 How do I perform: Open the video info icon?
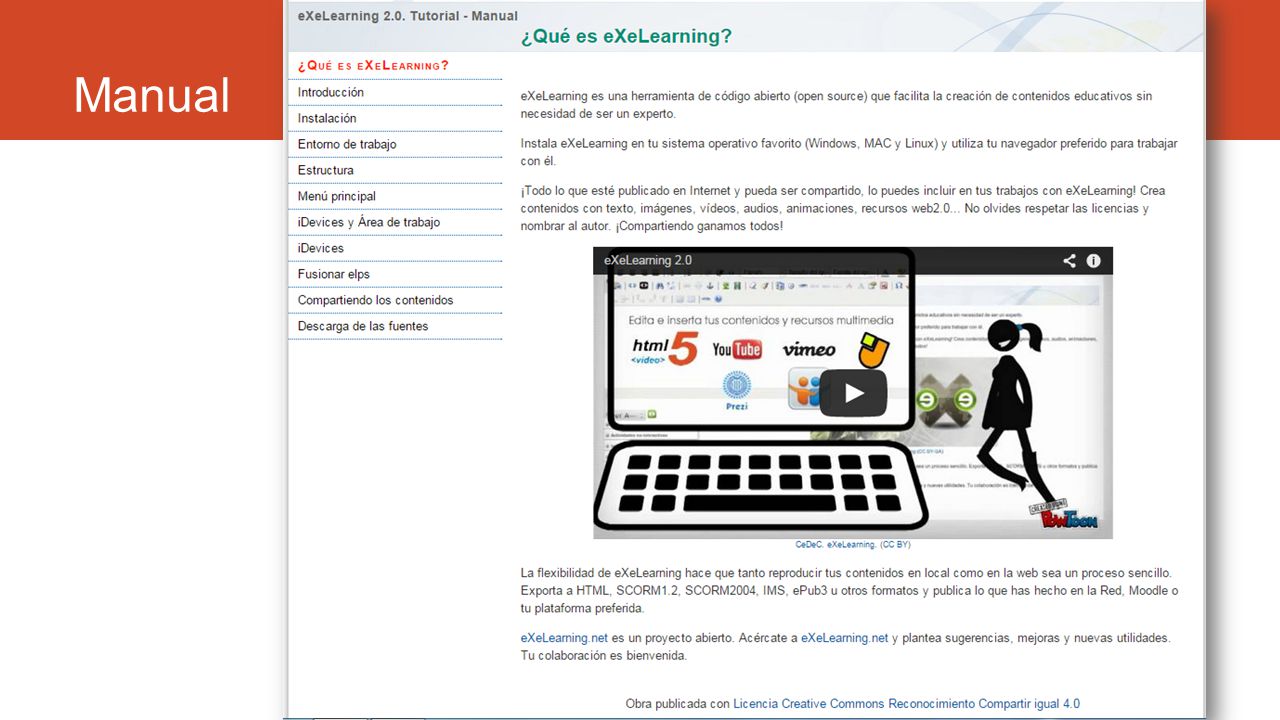coord(1094,261)
